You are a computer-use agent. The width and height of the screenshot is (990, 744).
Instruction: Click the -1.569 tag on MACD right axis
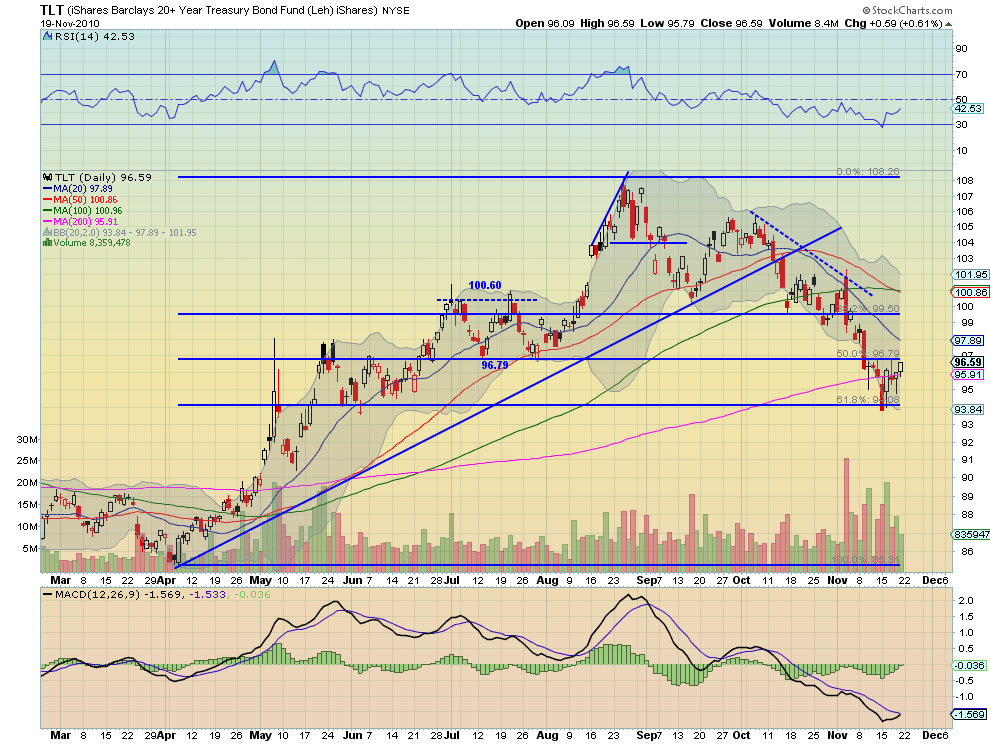969,714
